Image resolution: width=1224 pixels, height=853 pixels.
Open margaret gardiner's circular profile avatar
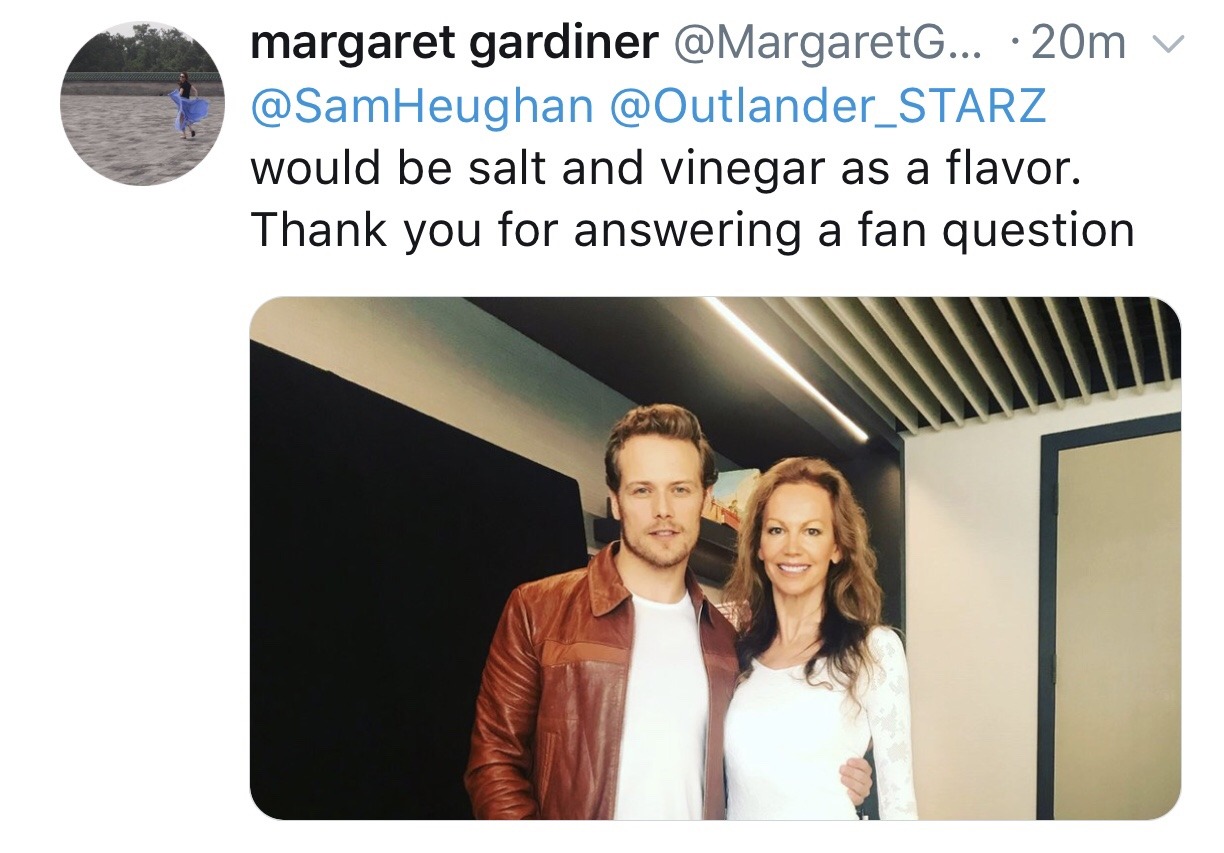pyautogui.click(x=143, y=104)
